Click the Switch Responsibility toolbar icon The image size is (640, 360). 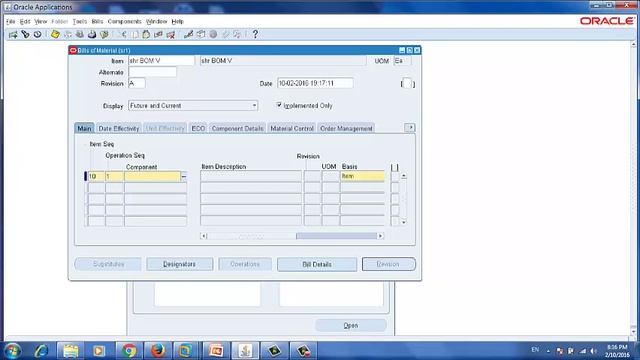point(80,34)
